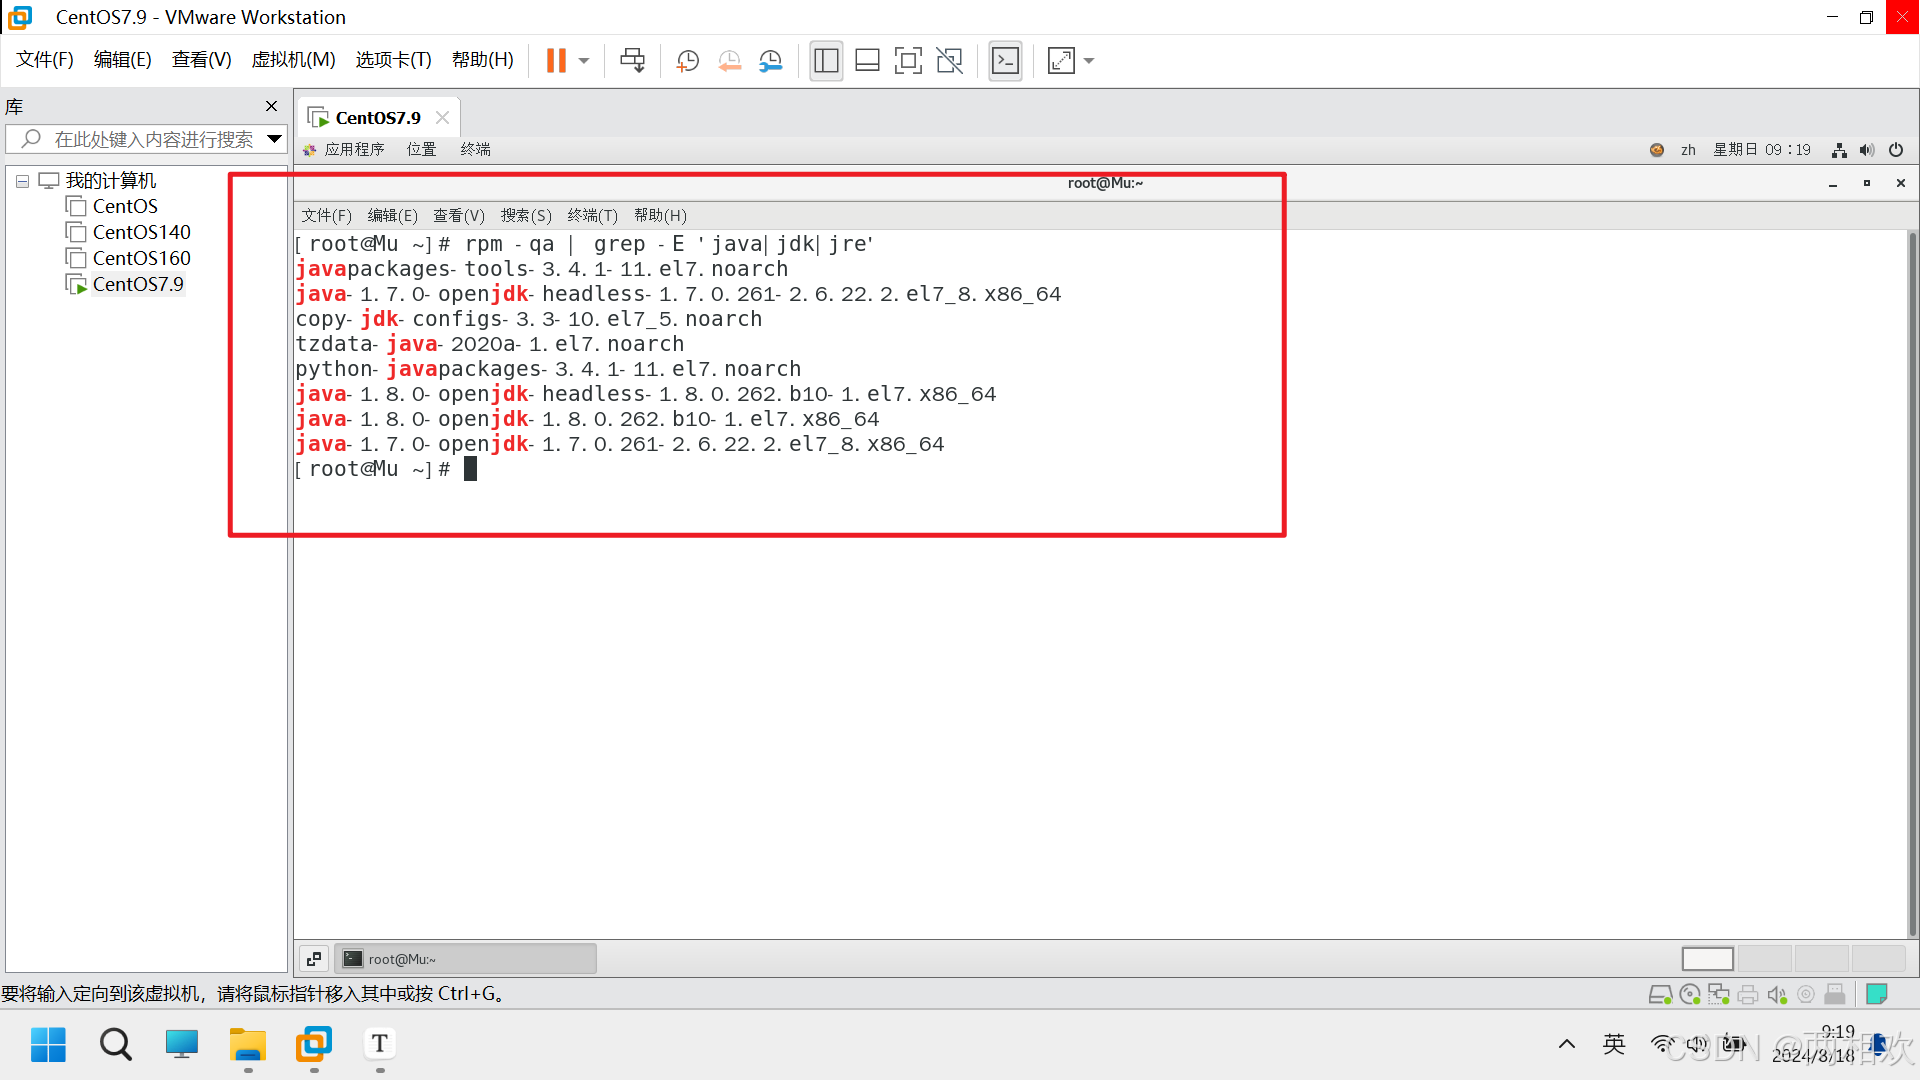Pause the virtual machine with the orange button
The width and height of the screenshot is (1920, 1080).
pyautogui.click(x=556, y=61)
